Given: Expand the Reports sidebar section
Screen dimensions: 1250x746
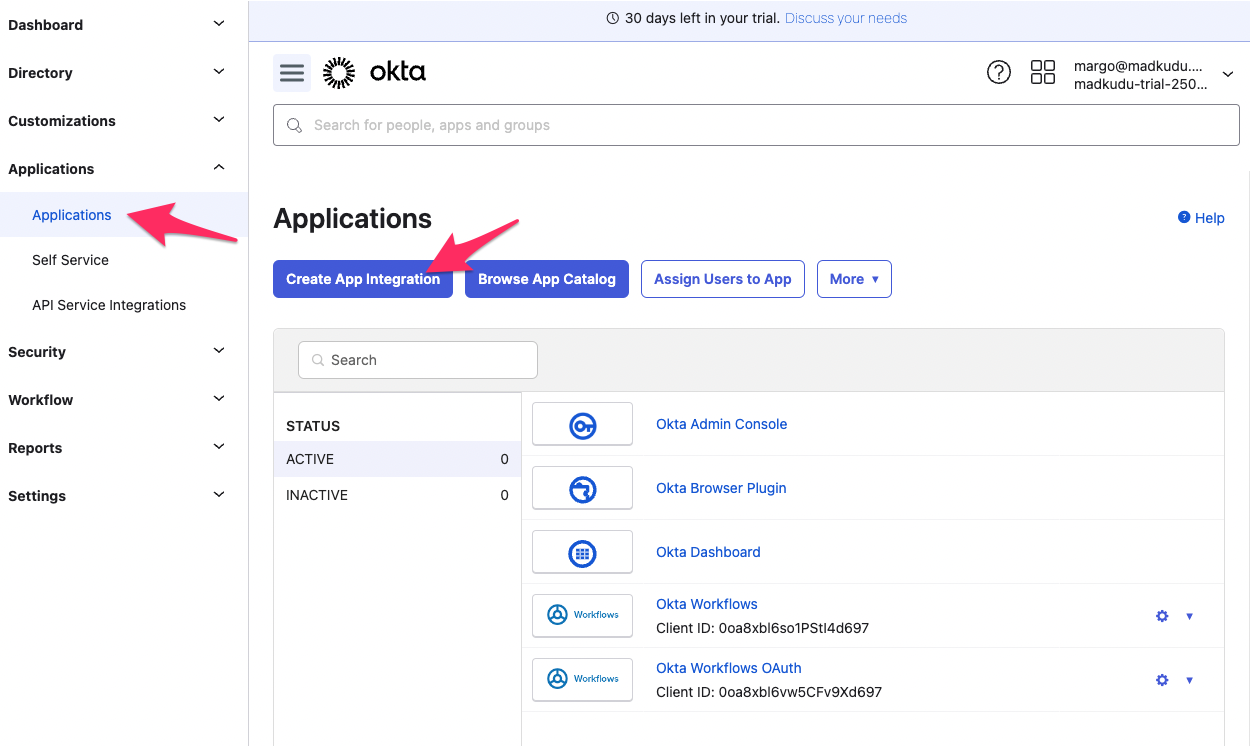Looking at the screenshot, I should (x=219, y=447).
